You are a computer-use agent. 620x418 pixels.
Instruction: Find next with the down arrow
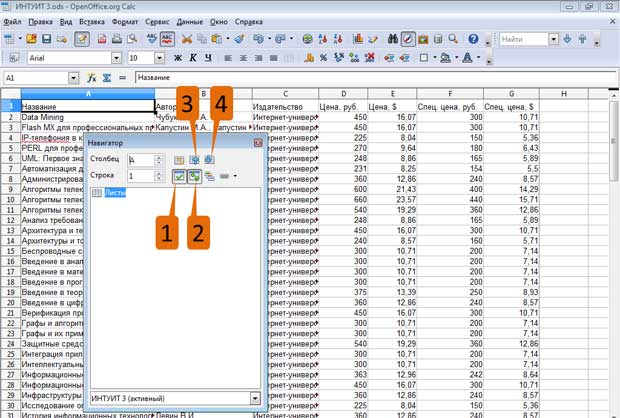tap(567, 39)
